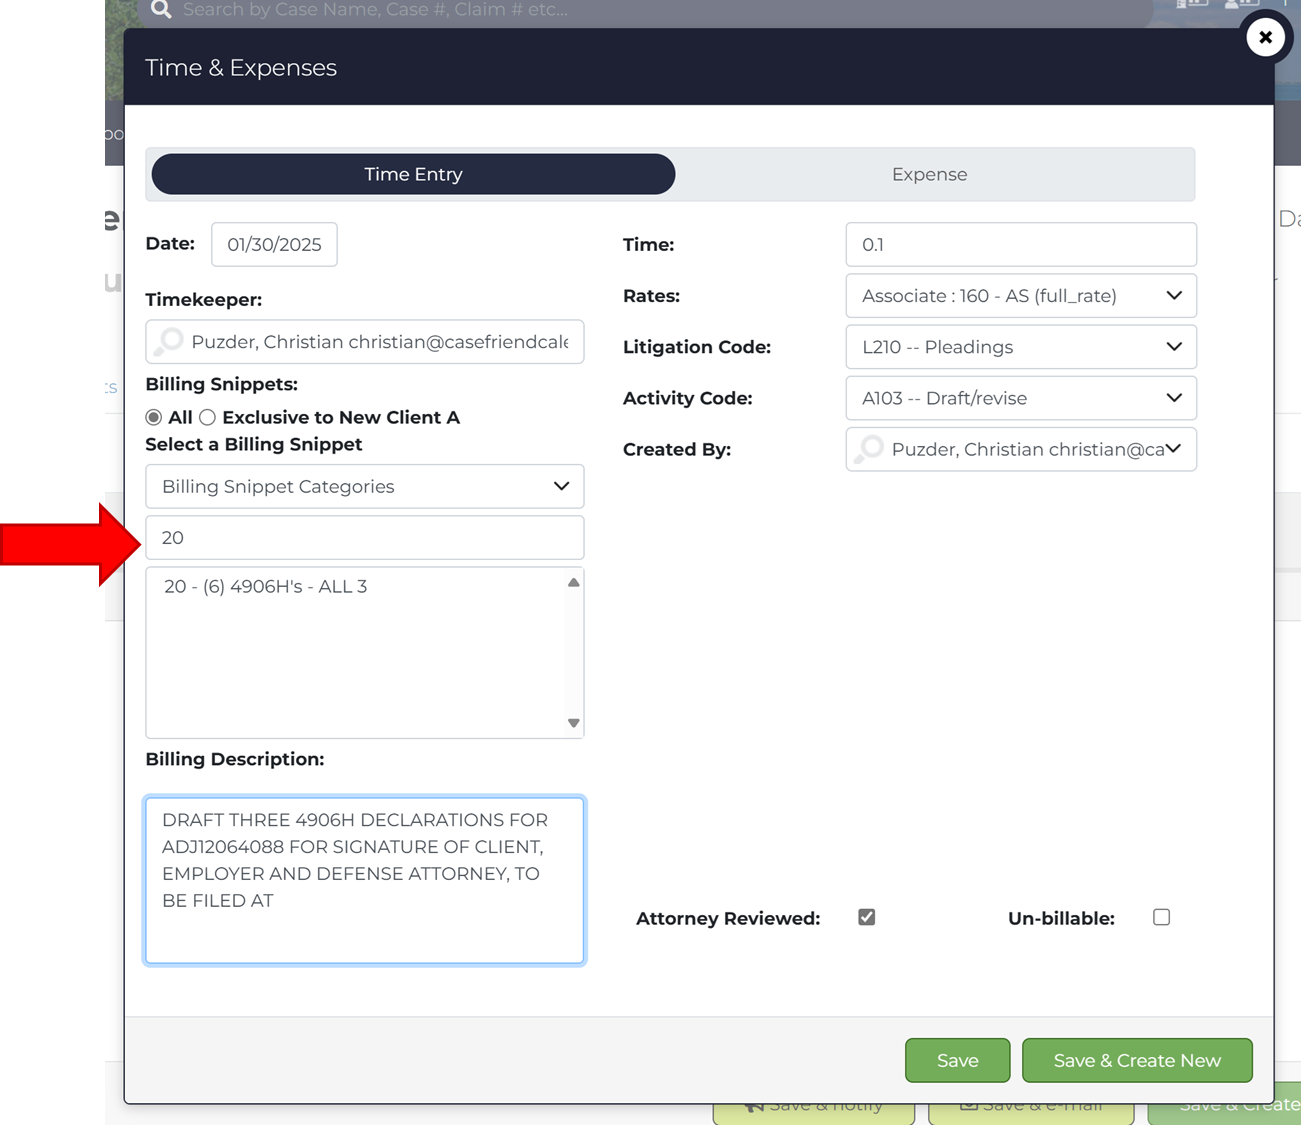The height and width of the screenshot is (1125, 1301).
Task: Switch to the Expense tab
Action: click(x=929, y=174)
